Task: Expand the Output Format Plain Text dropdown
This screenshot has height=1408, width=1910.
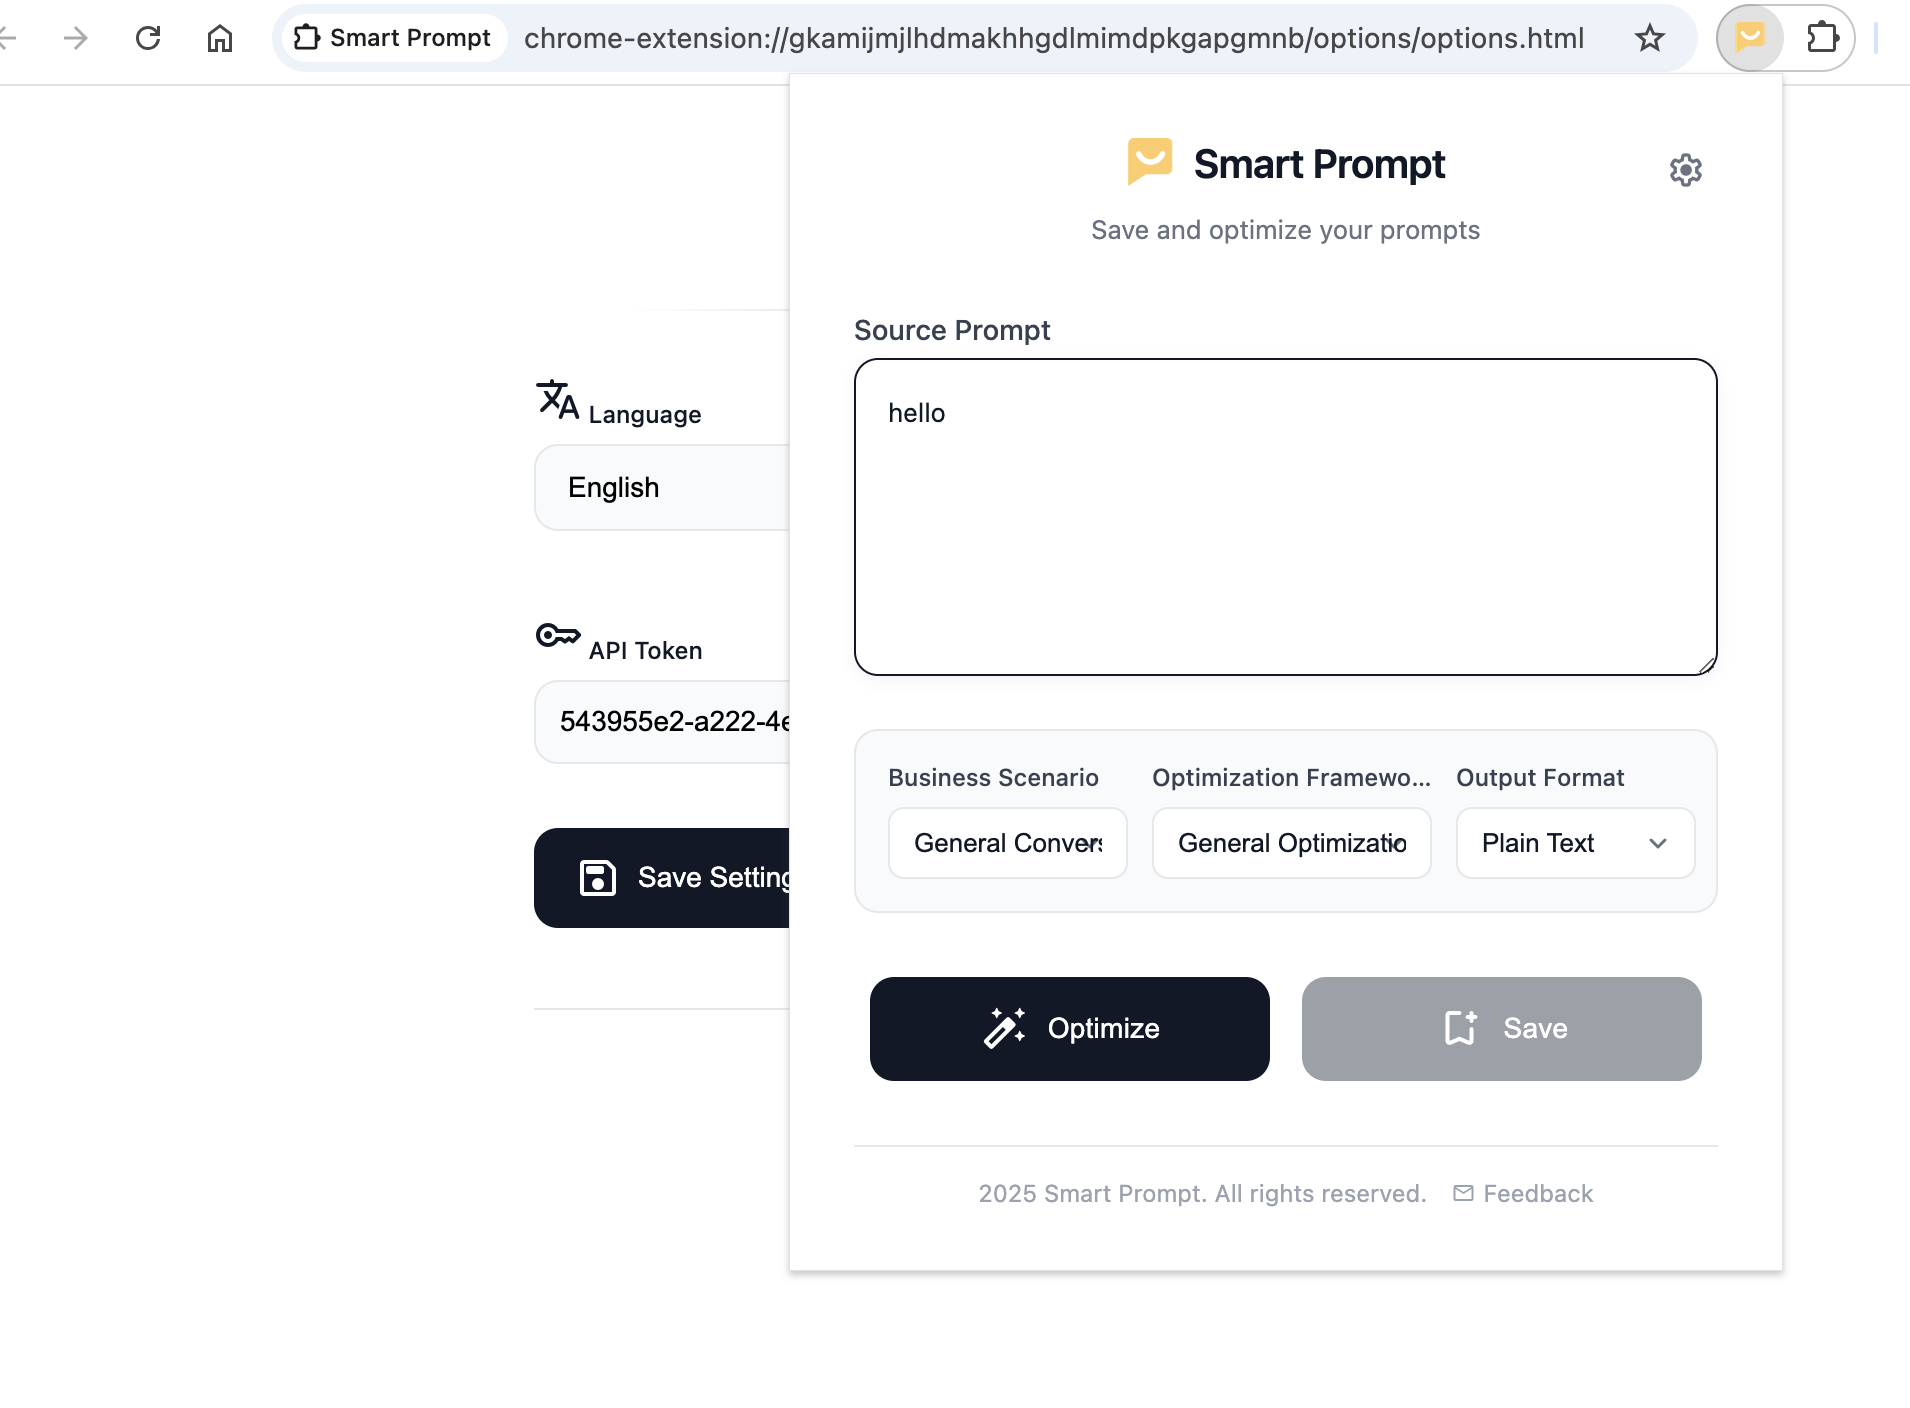Action: point(1575,843)
